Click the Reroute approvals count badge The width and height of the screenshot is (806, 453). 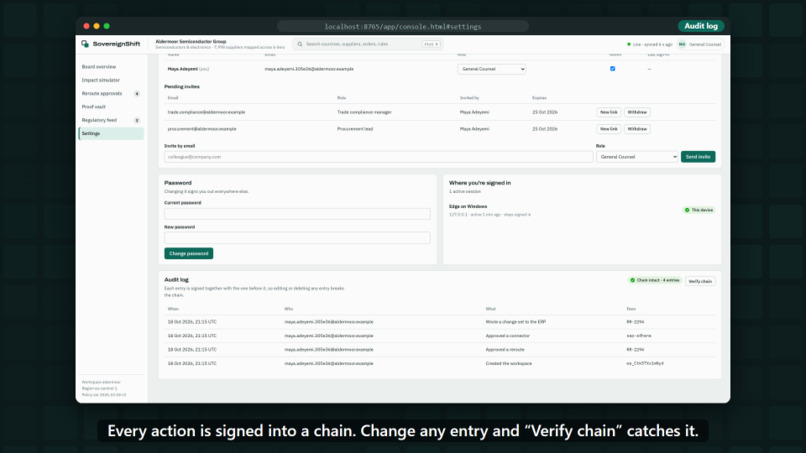click(137, 94)
